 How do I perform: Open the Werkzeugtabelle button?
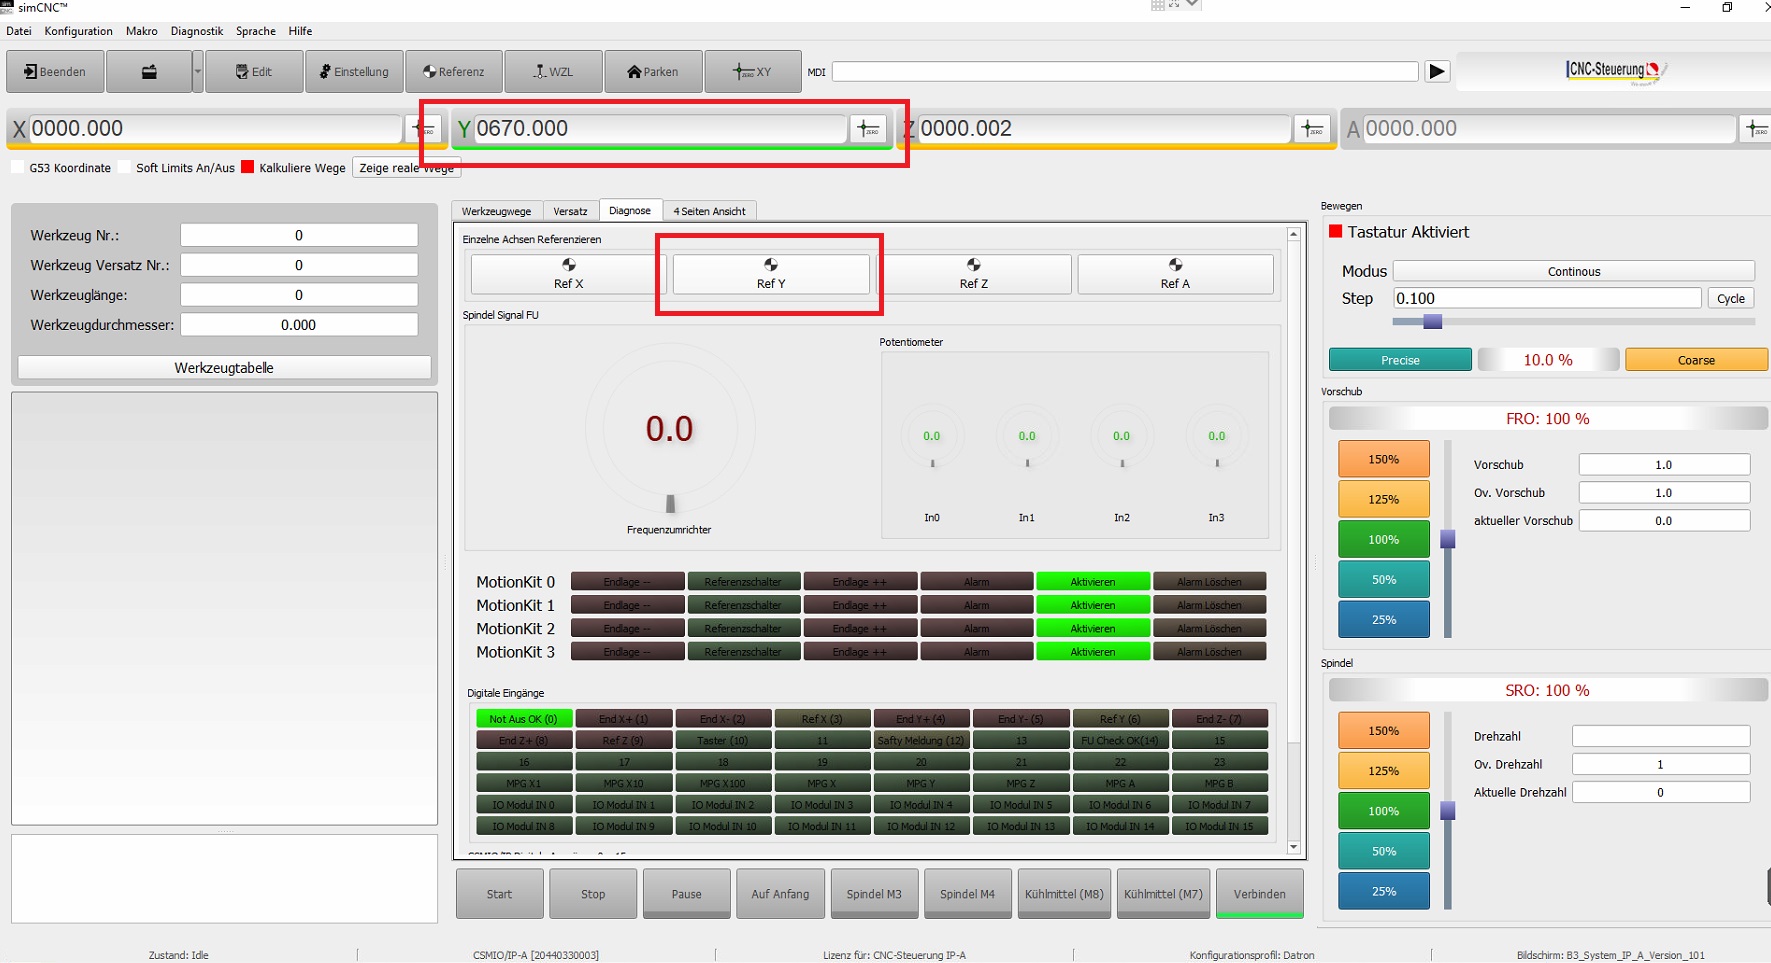[x=224, y=368]
